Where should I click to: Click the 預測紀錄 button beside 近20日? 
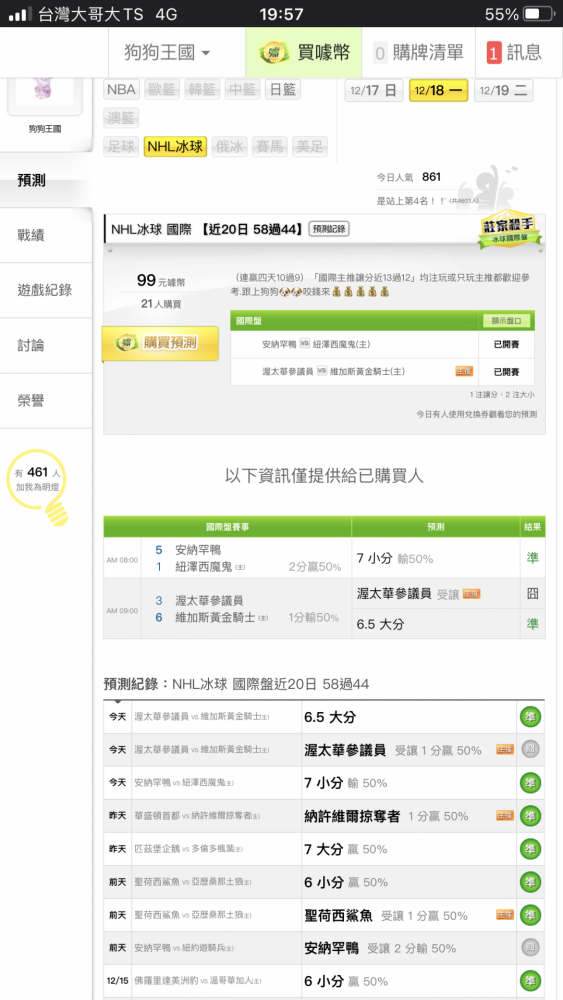point(329,229)
